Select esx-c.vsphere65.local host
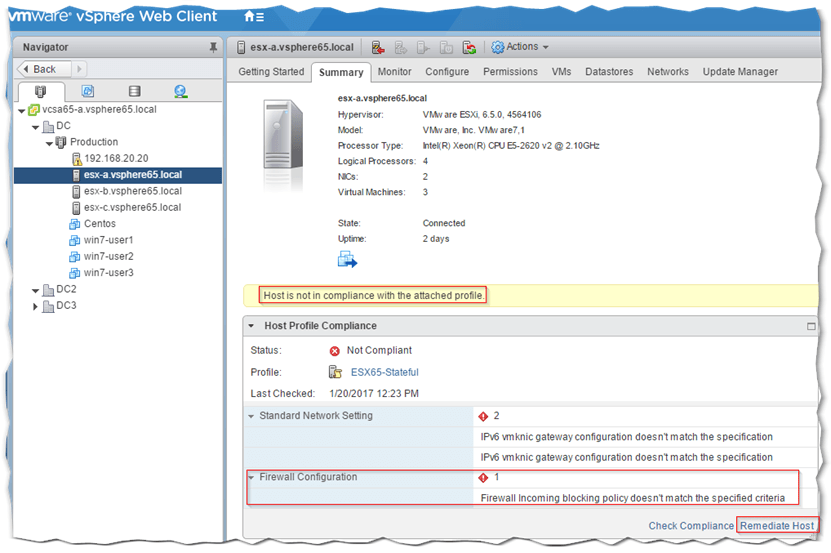The height and width of the screenshot is (553, 831). coord(132,207)
